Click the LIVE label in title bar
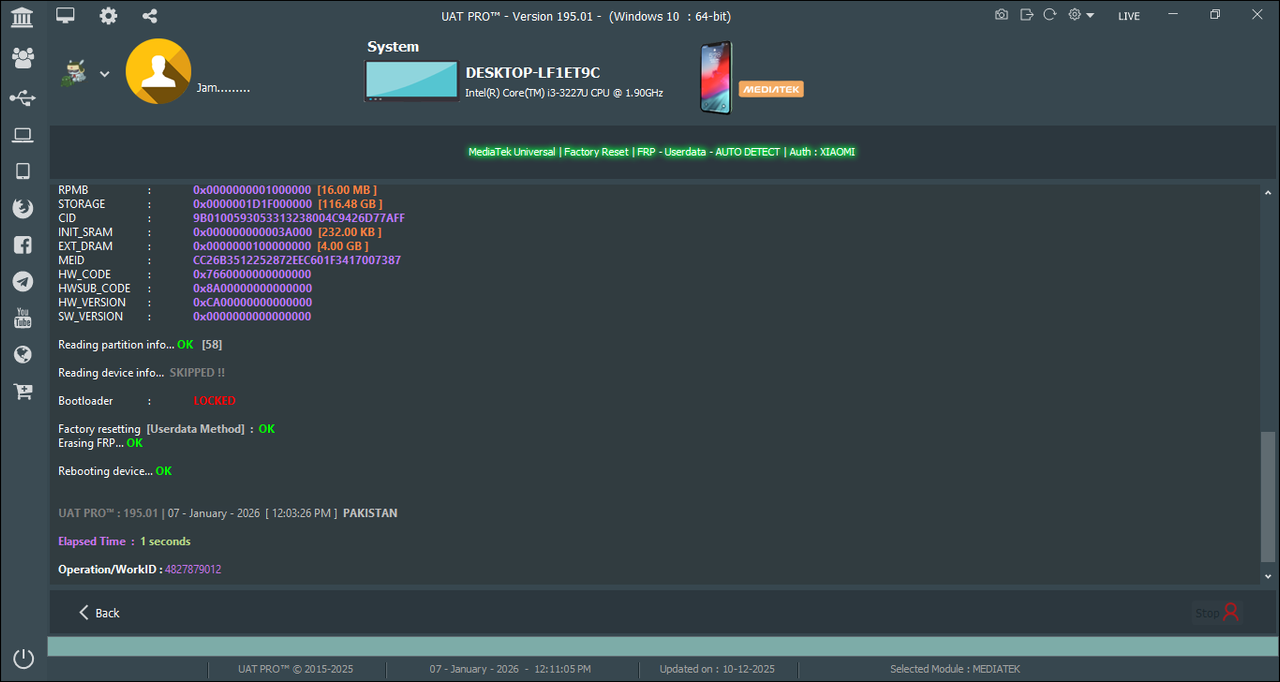 tap(1129, 16)
